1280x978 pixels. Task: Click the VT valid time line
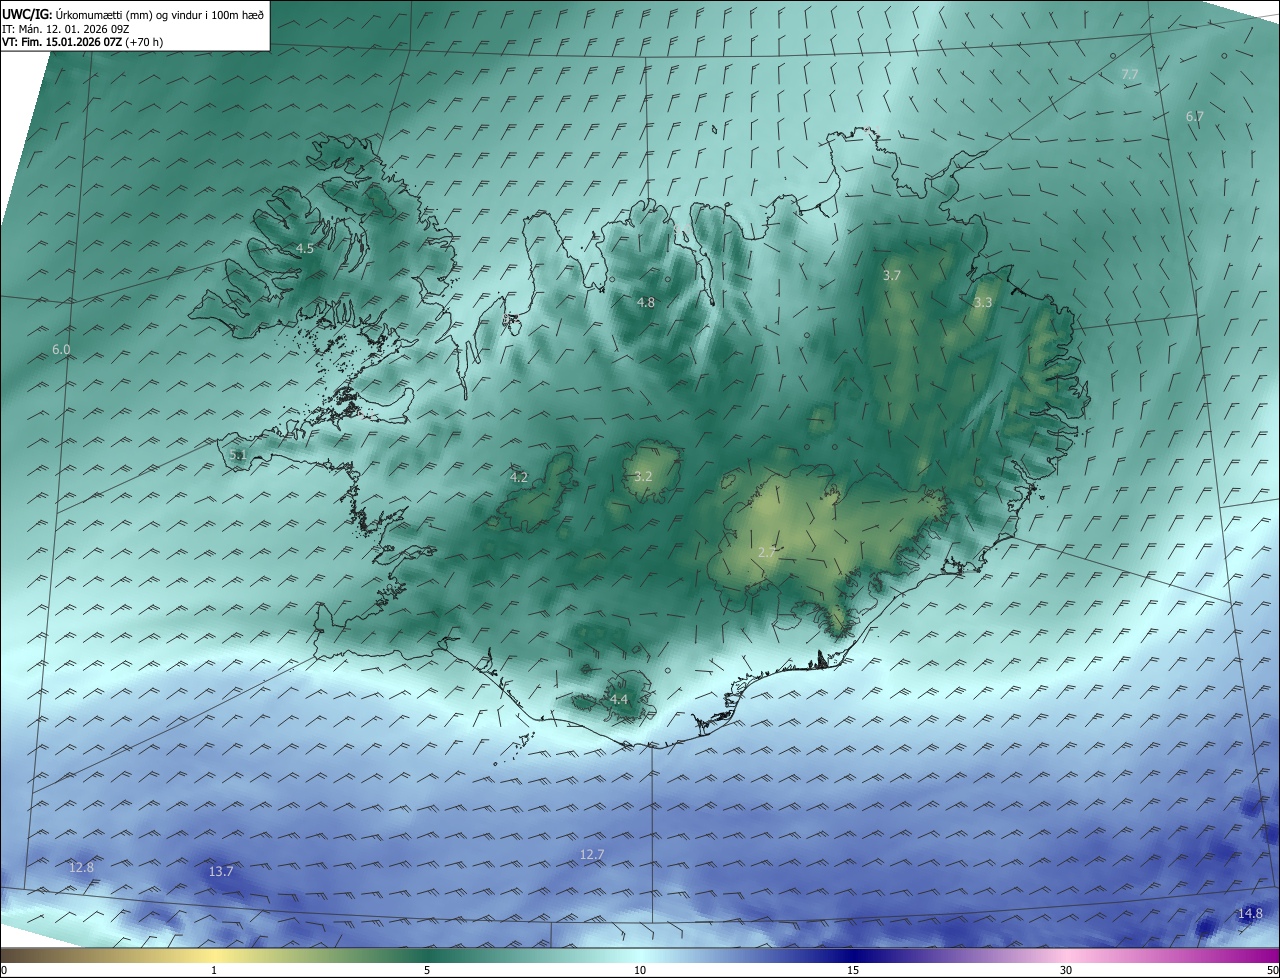(x=82, y=42)
